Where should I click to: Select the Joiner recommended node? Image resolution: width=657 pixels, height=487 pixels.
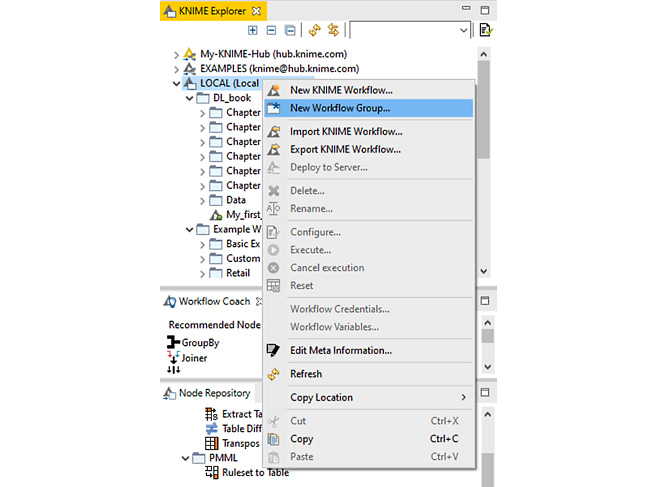[187, 358]
